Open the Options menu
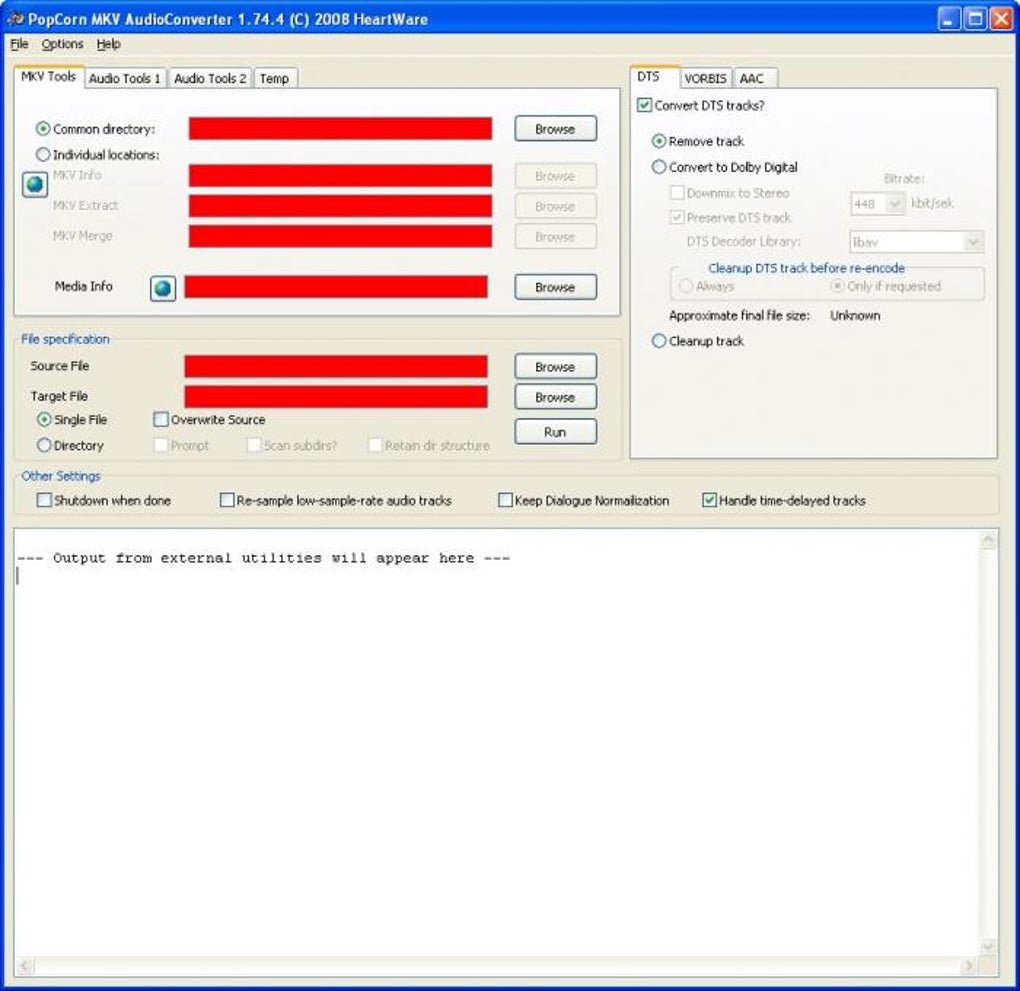Image resolution: width=1020 pixels, height=991 pixels. (x=62, y=44)
